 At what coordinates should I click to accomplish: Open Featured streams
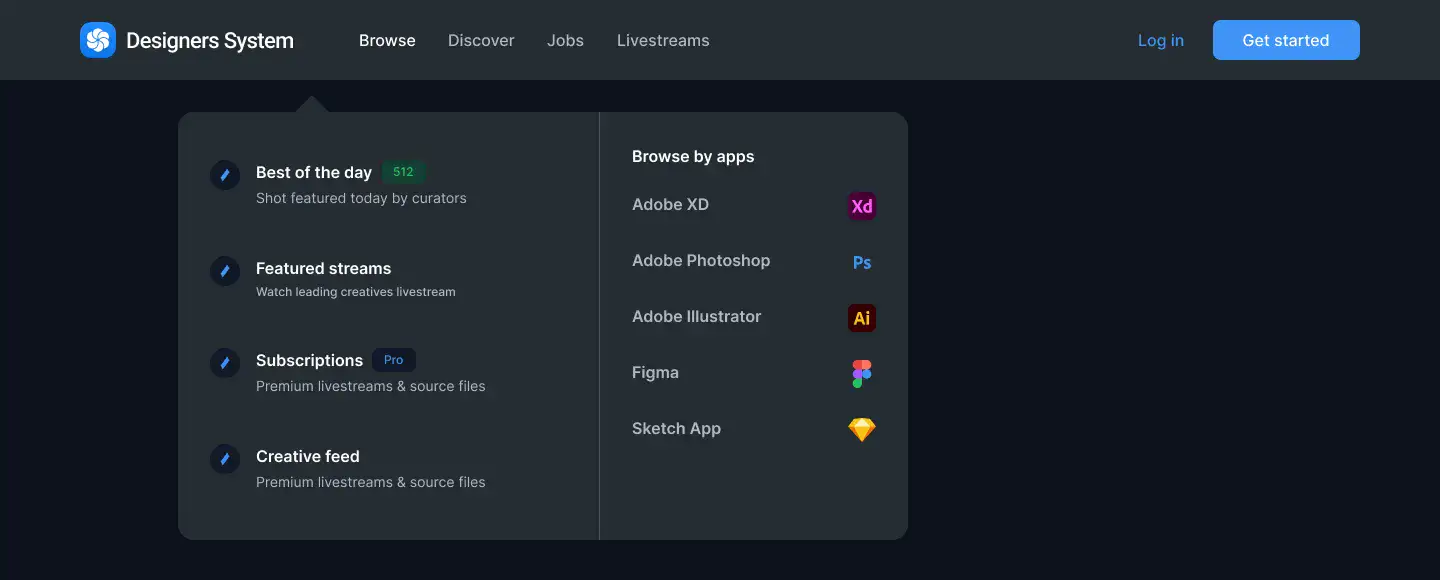pos(323,268)
